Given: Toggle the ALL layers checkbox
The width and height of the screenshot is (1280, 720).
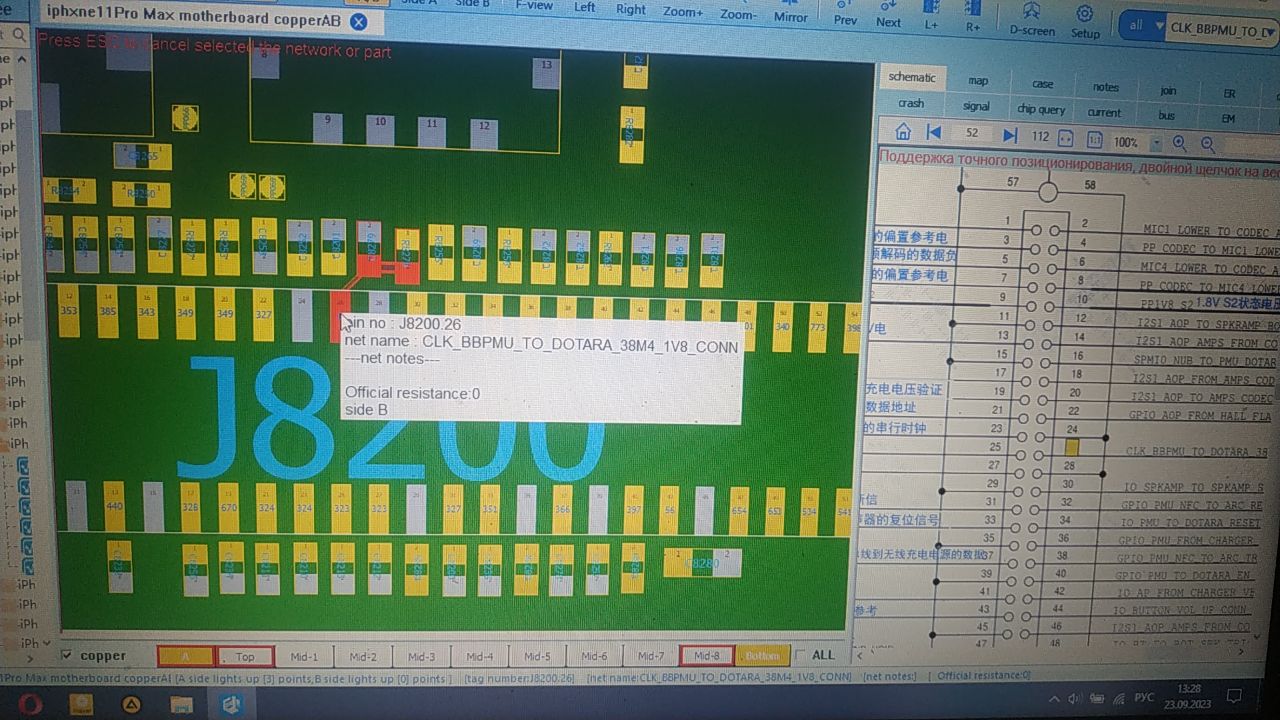Looking at the screenshot, I should [x=799, y=655].
